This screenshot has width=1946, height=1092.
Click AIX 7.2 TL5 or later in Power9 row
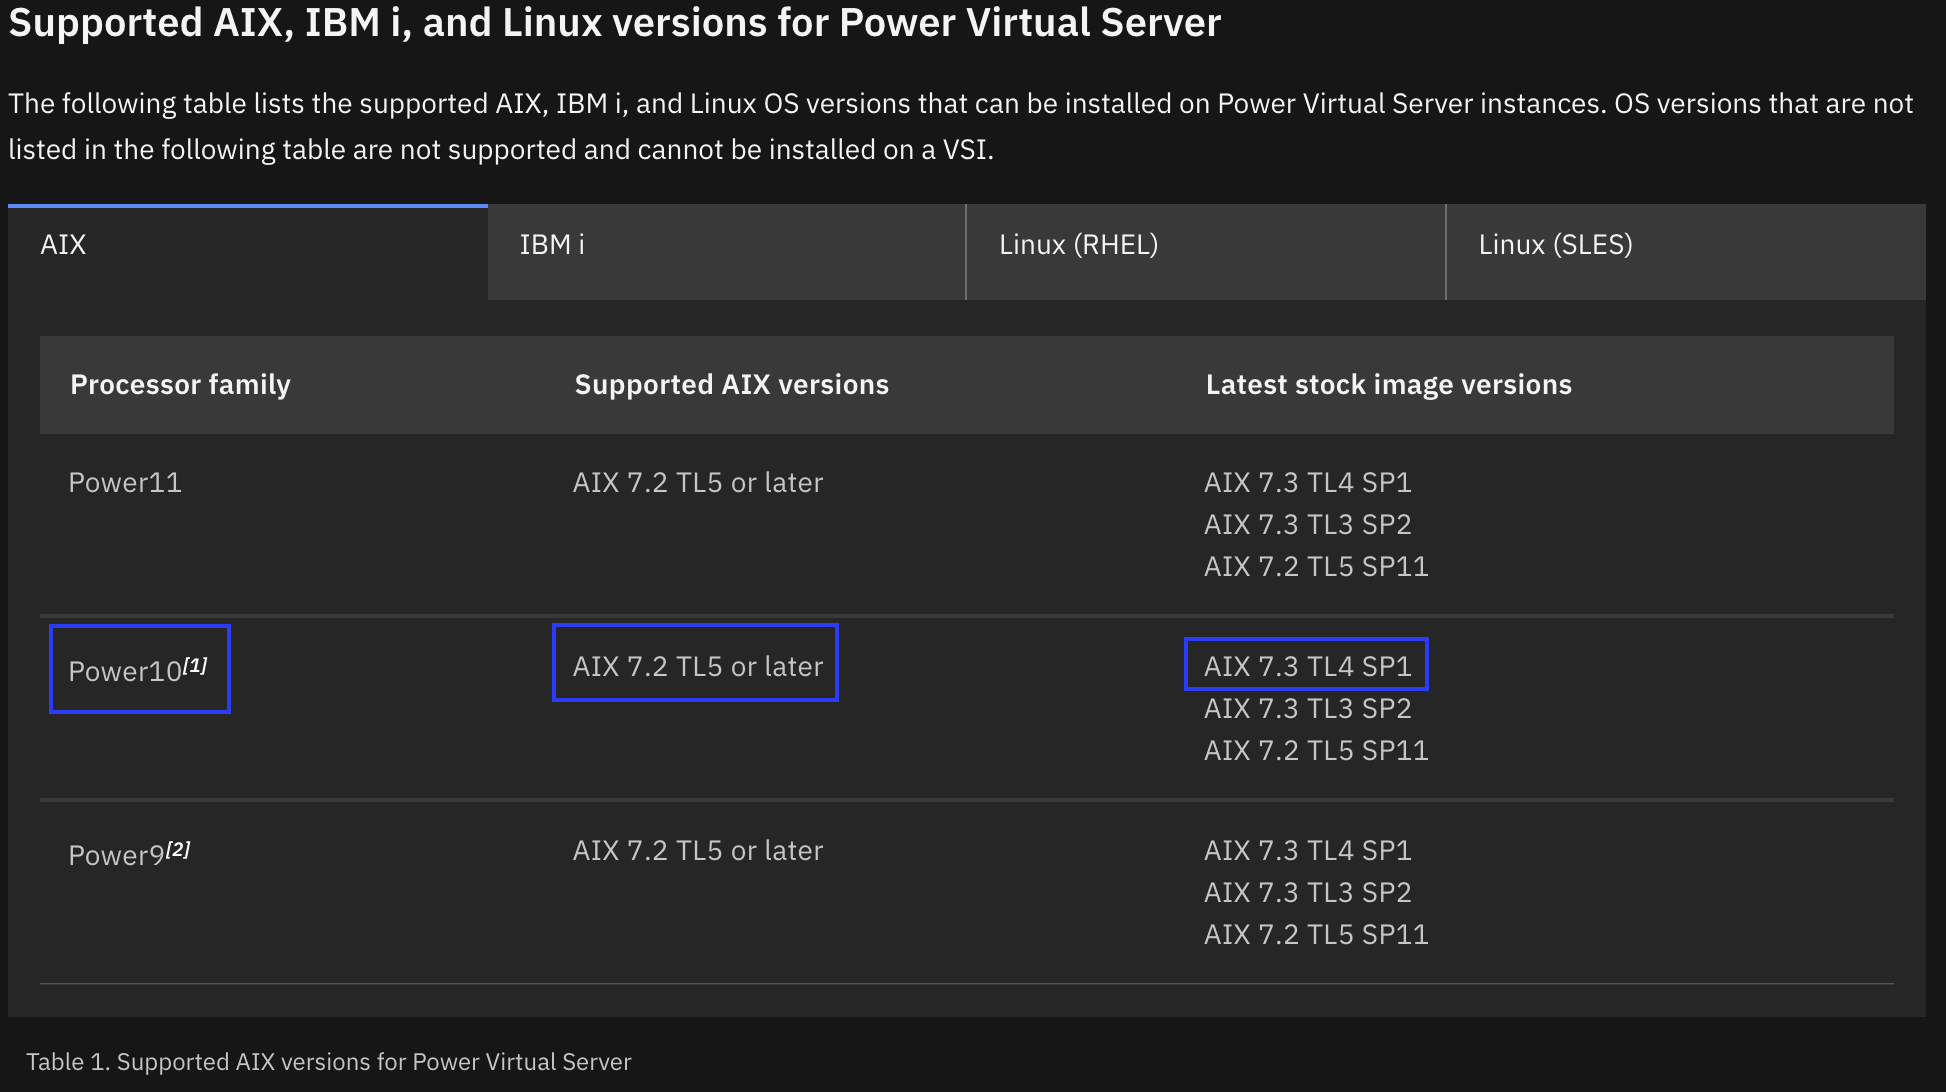coord(698,851)
